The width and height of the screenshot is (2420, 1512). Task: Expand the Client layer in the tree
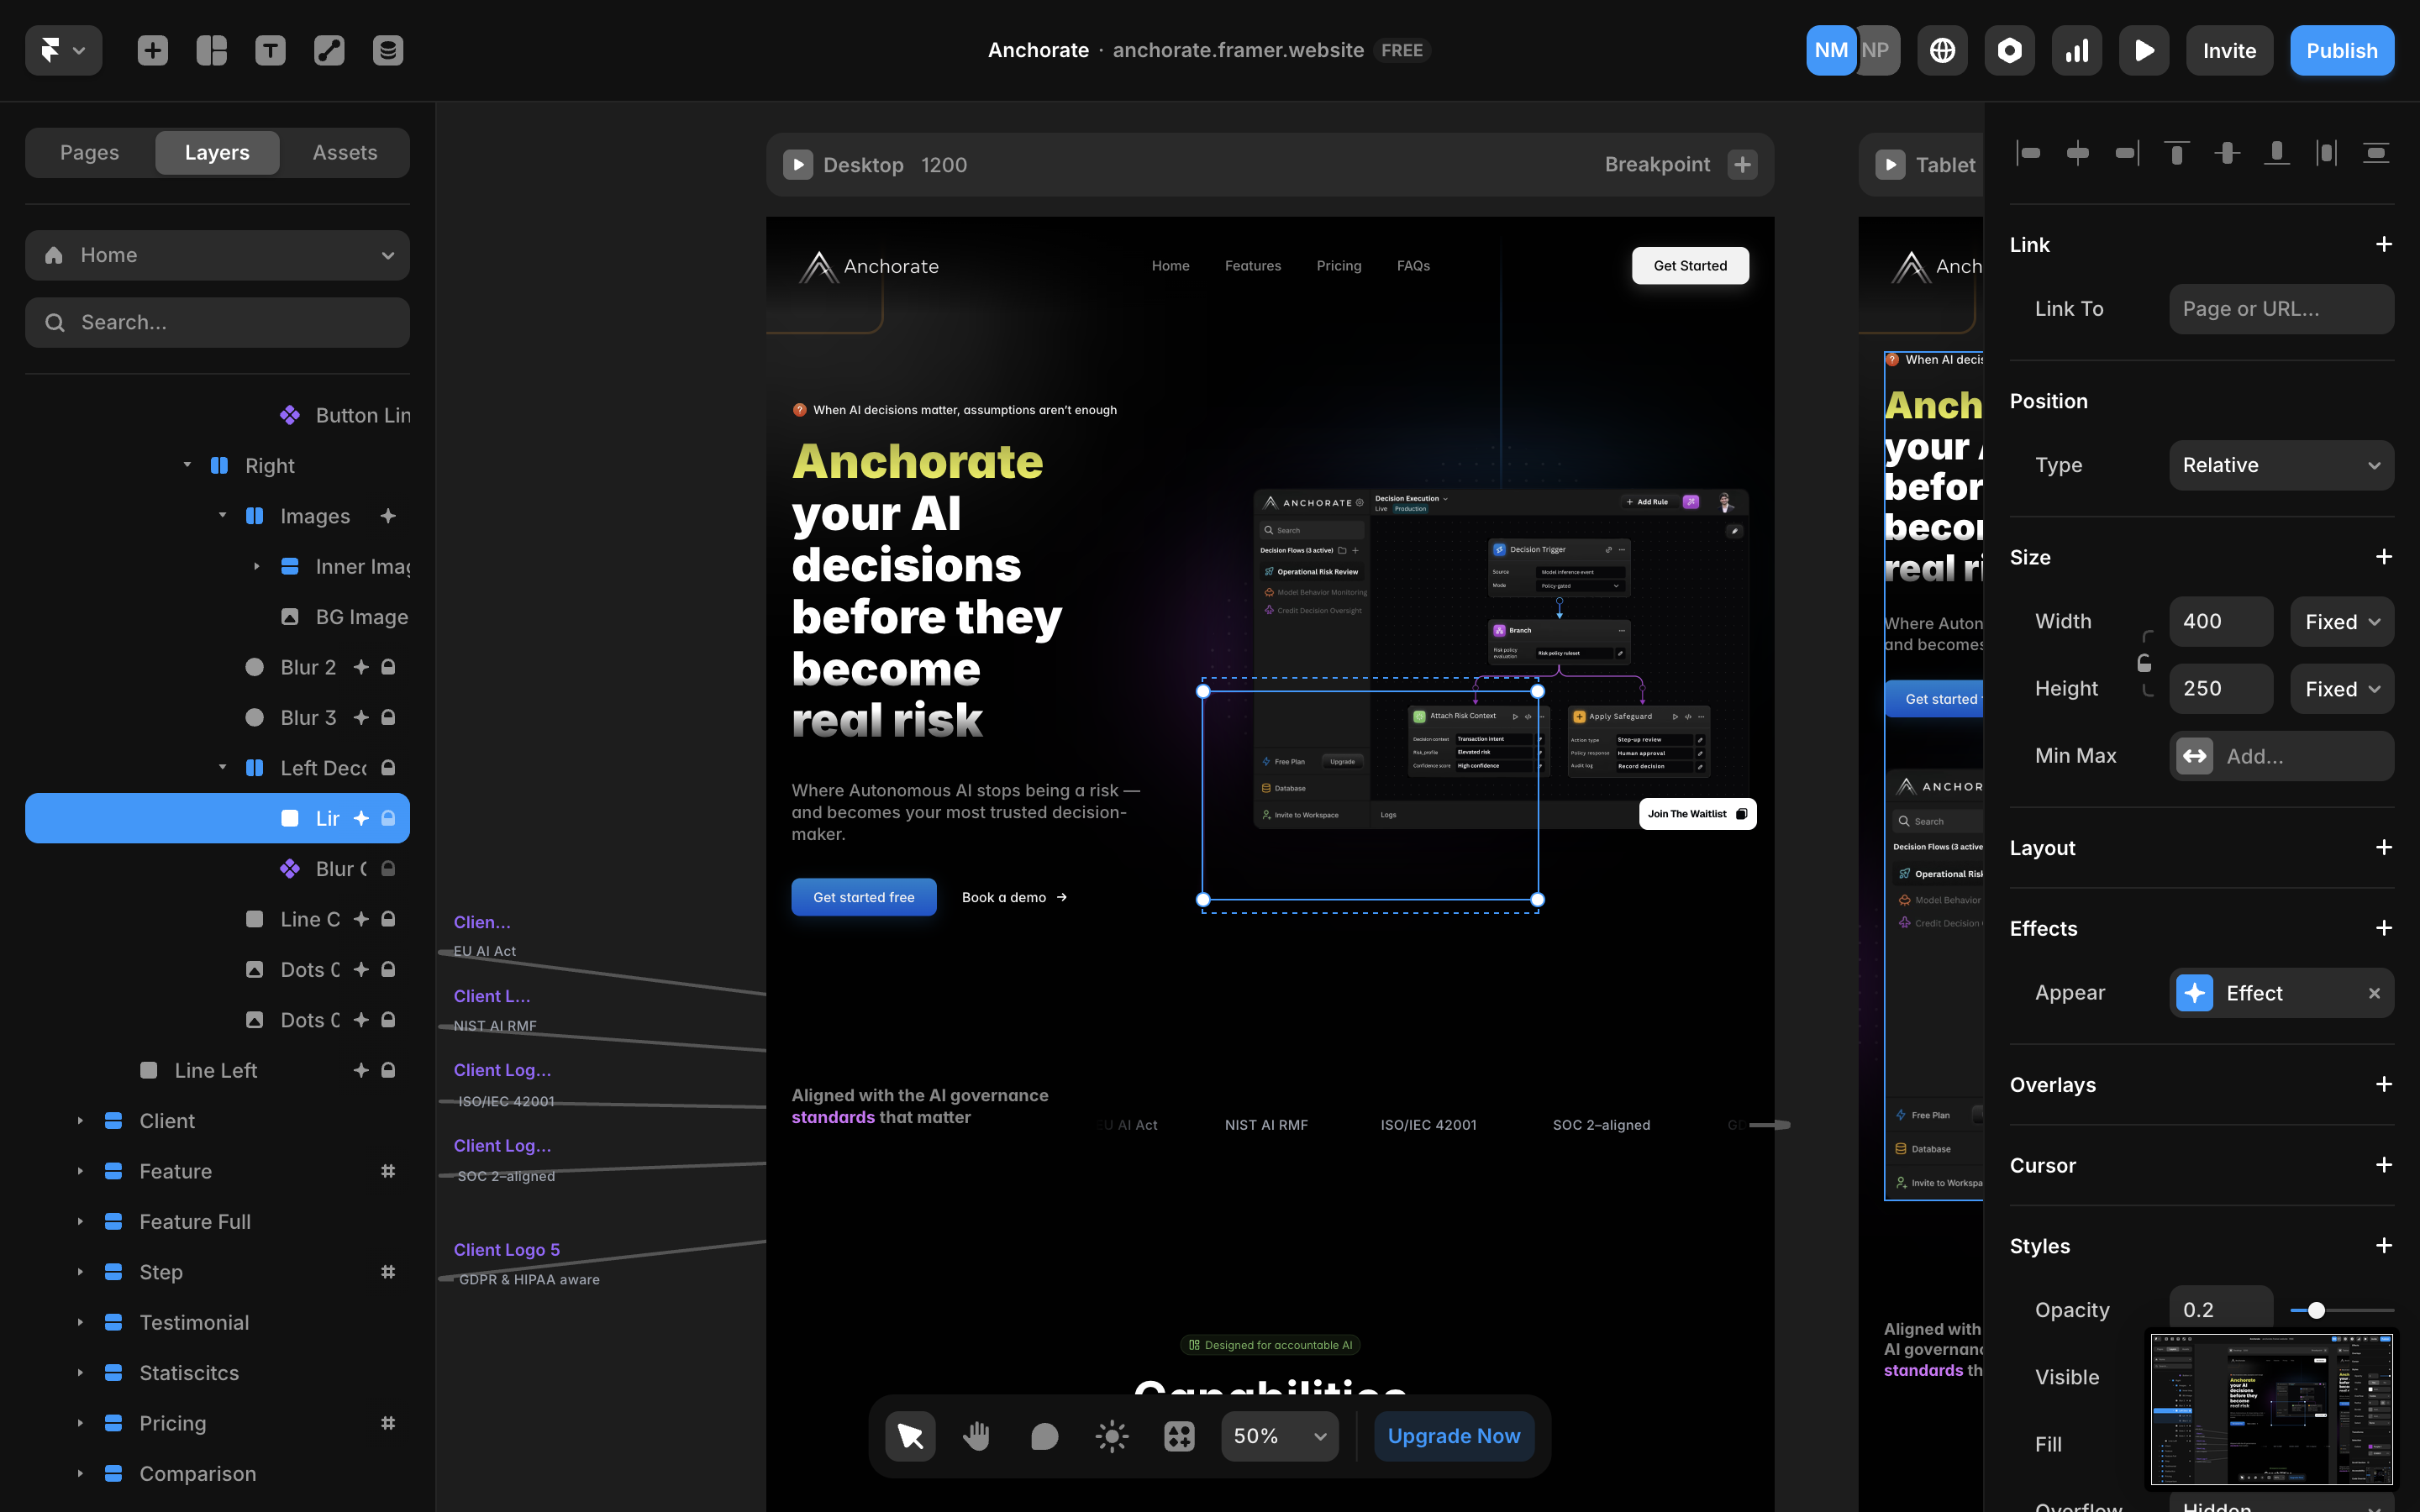click(80, 1121)
